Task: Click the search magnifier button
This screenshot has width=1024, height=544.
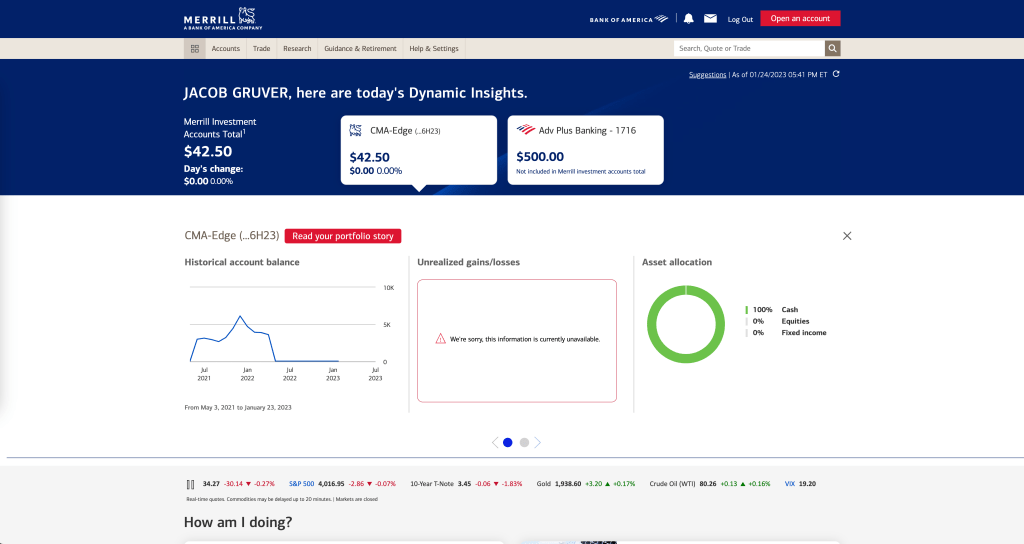Action: 832,48
